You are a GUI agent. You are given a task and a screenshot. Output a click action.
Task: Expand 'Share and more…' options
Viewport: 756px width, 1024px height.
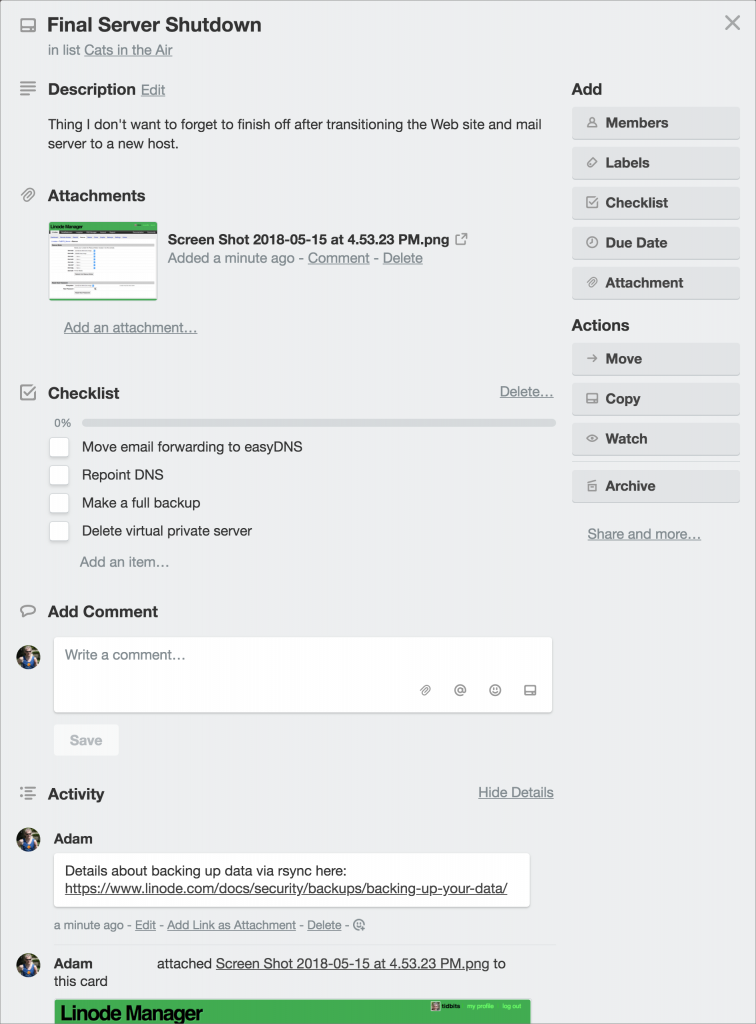coord(644,534)
